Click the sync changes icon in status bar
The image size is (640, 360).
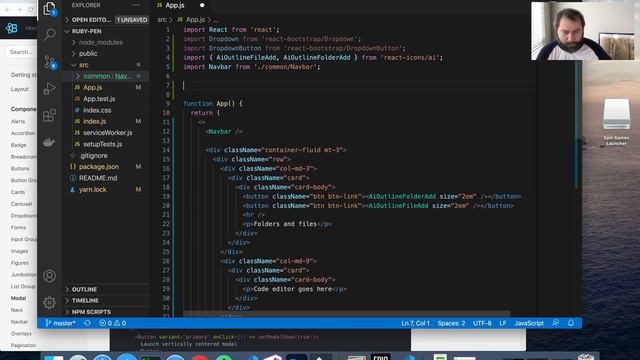pyautogui.click(x=87, y=323)
